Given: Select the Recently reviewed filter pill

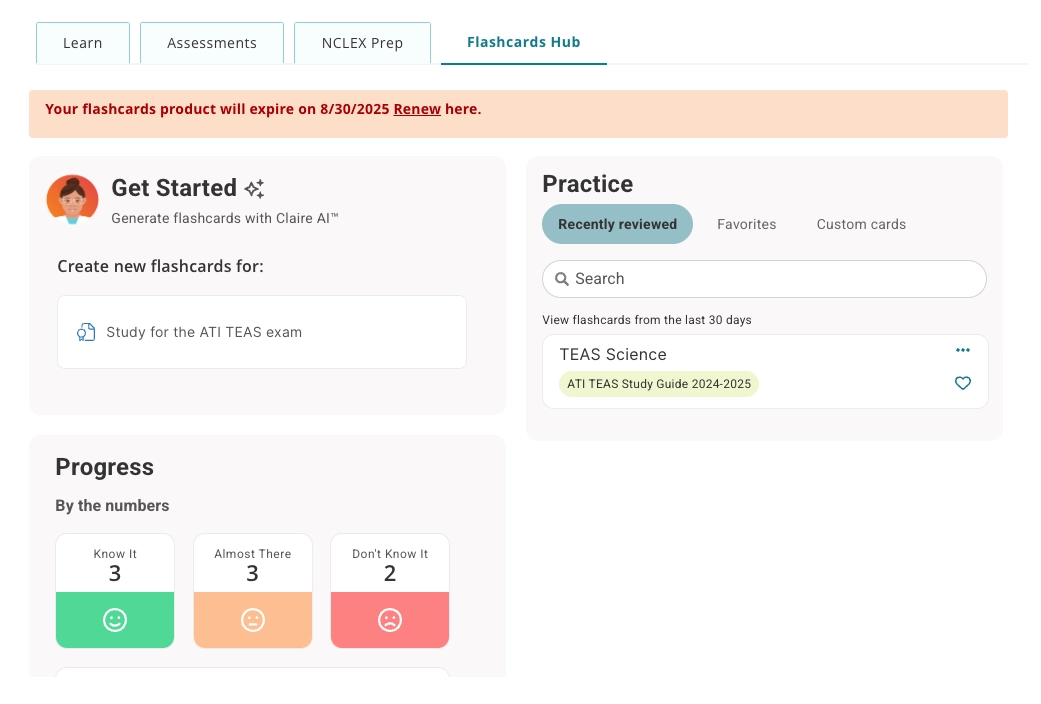Looking at the screenshot, I should point(617,224).
